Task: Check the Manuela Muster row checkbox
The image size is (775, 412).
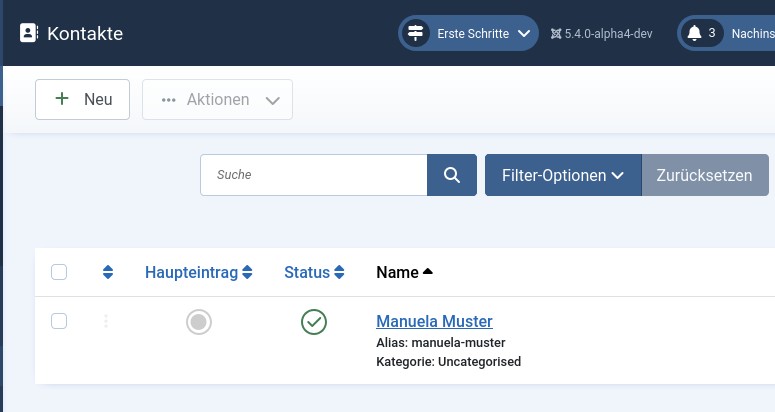Action: [x=59, y=321]
